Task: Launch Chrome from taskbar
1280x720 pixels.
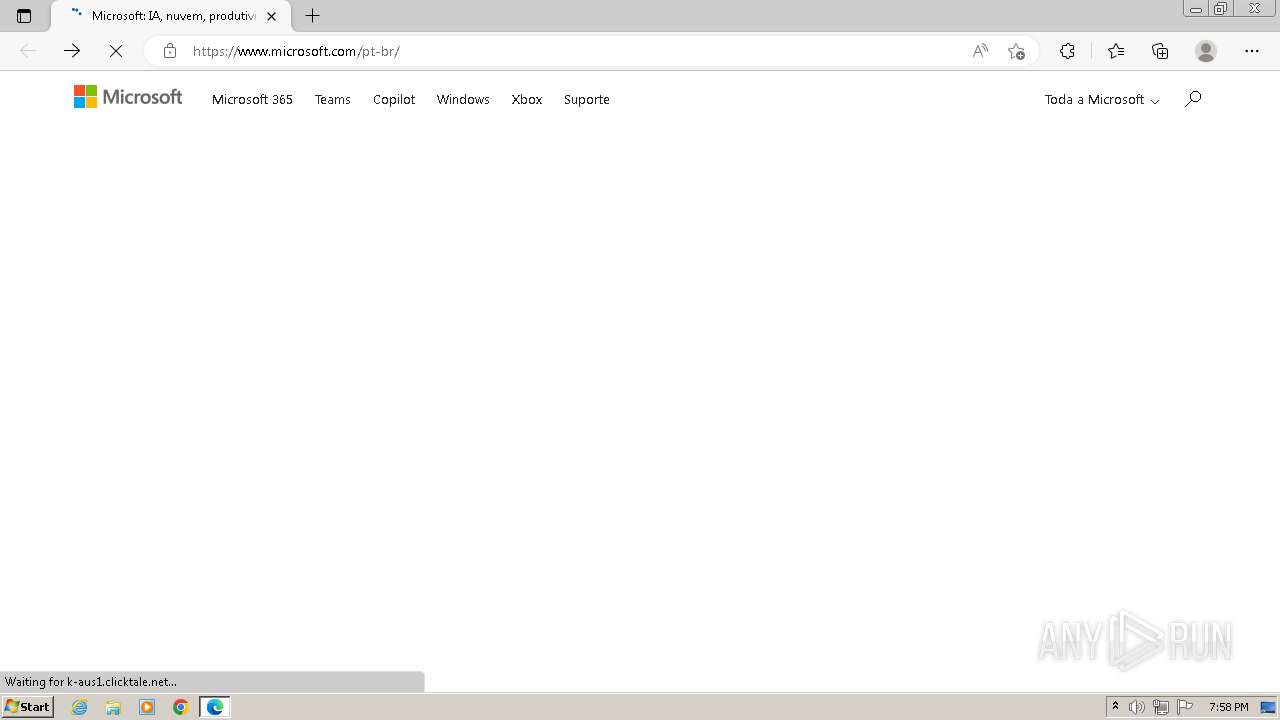Action: point(181,707)
